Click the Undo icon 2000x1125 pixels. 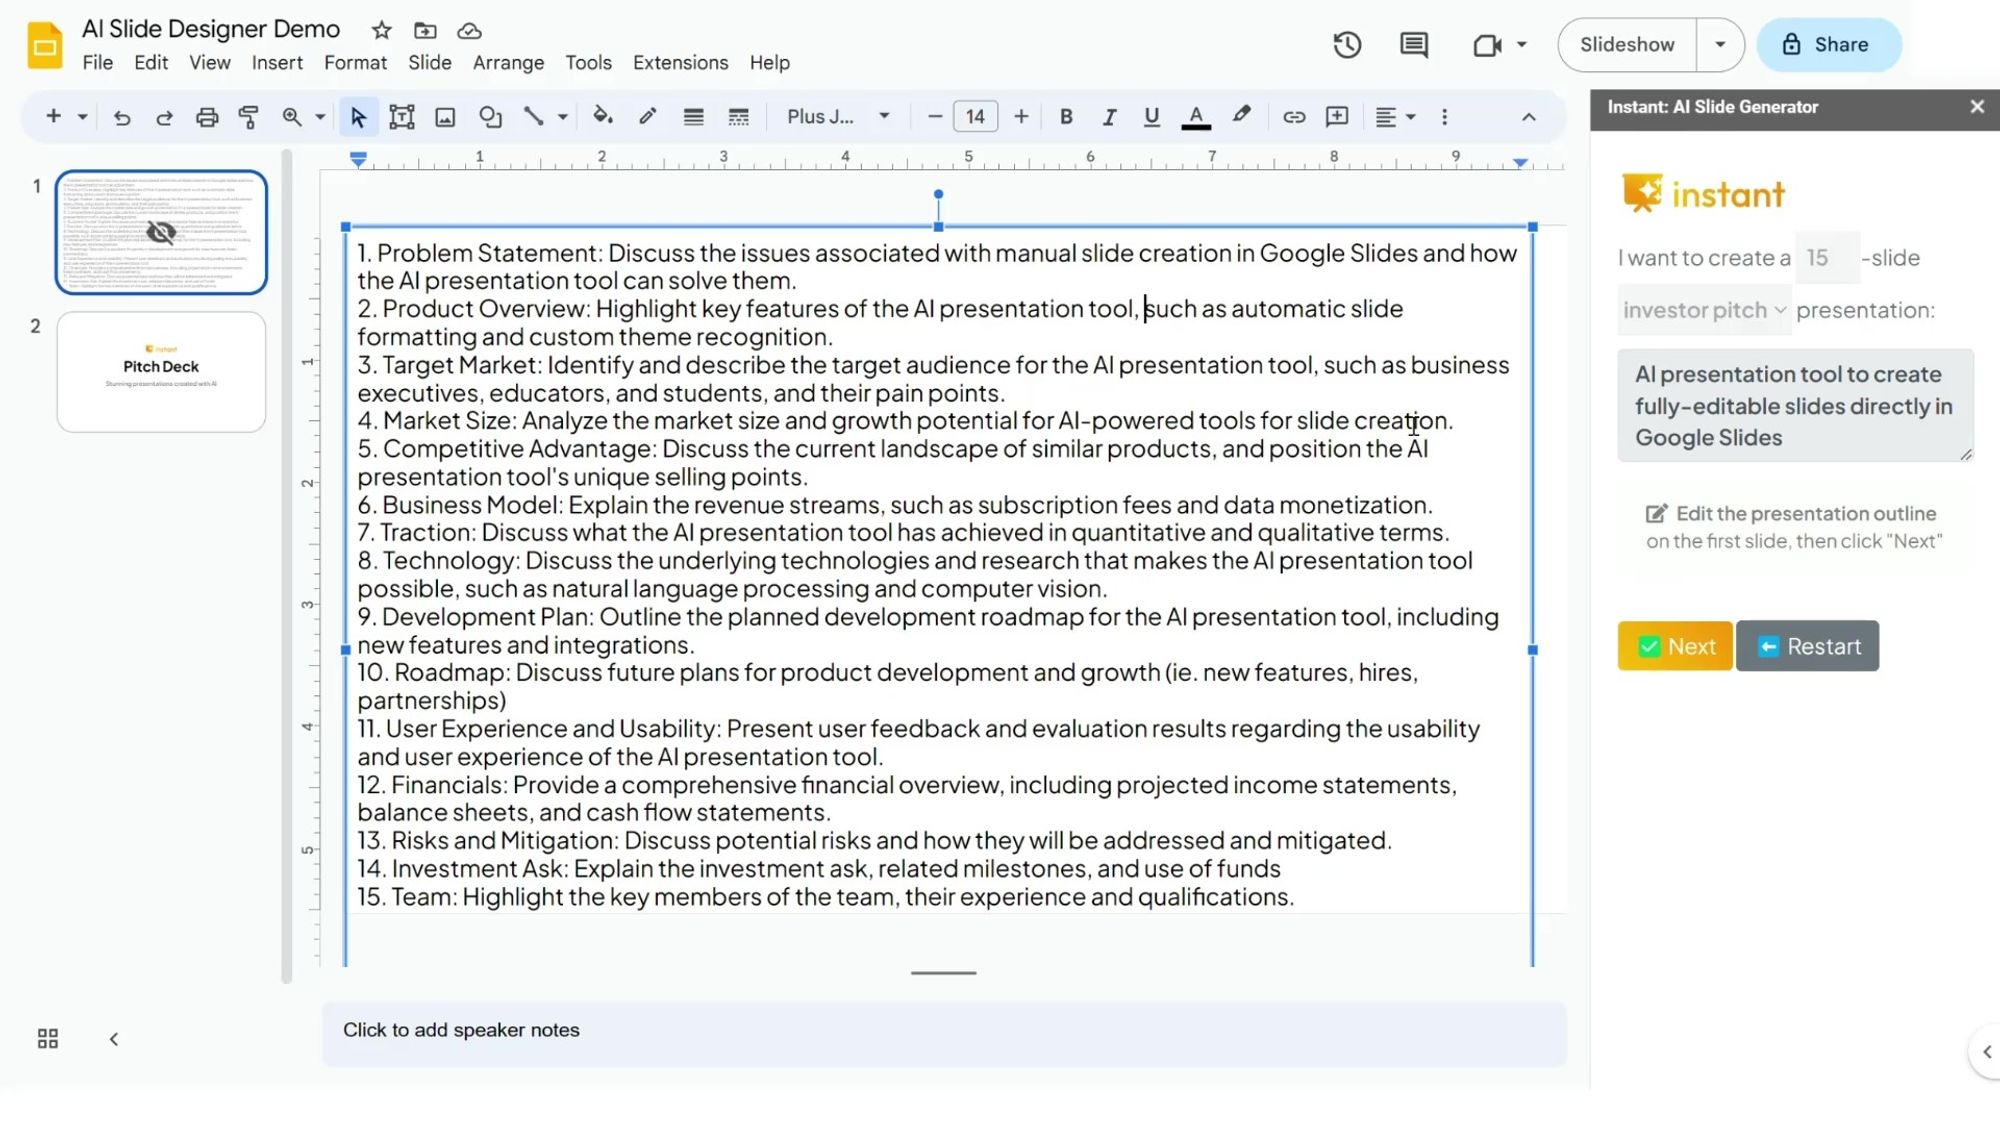(122, 116)
